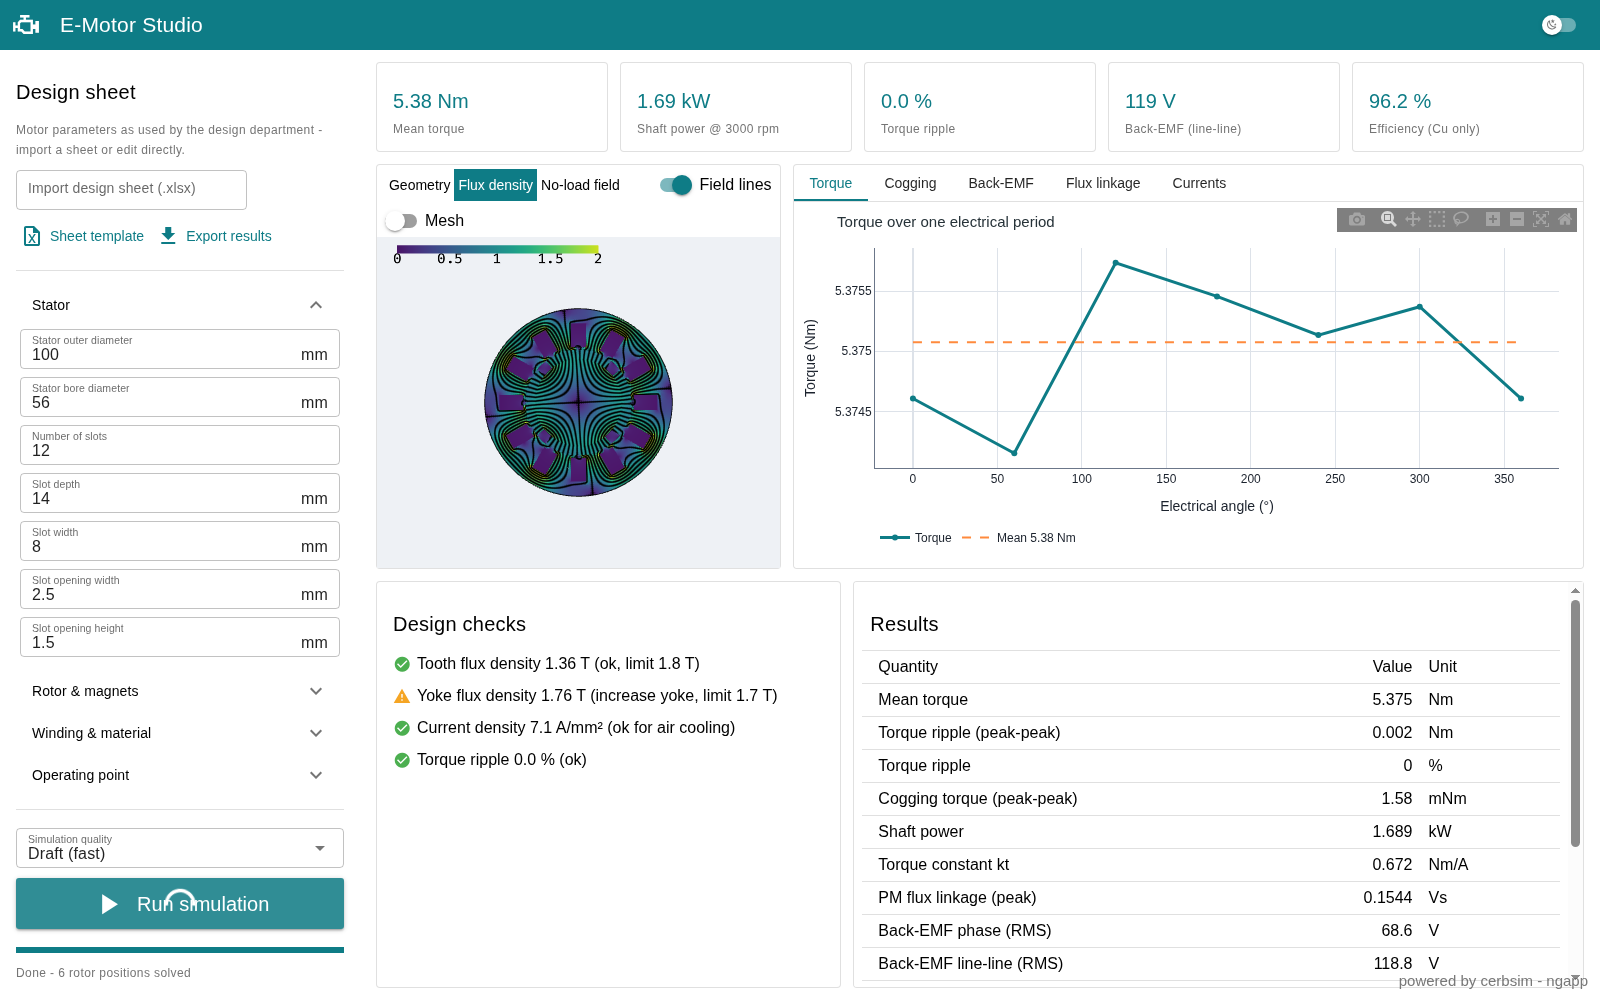Click the flux density color scale bar
The image size is (1600, 1000).
497,249
